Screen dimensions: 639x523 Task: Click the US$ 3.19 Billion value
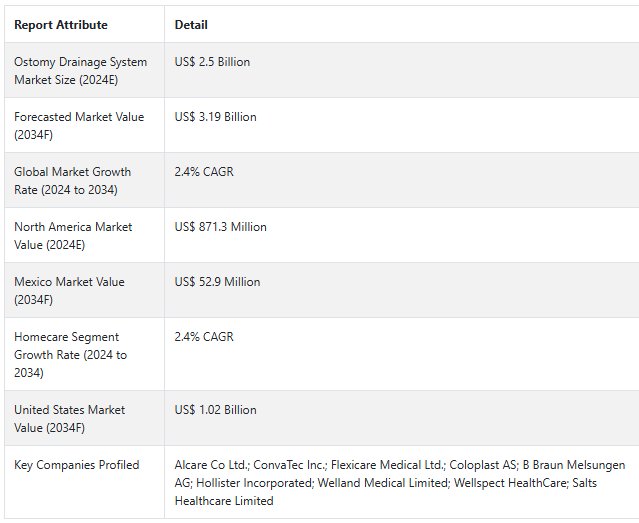tap(215, 117)
